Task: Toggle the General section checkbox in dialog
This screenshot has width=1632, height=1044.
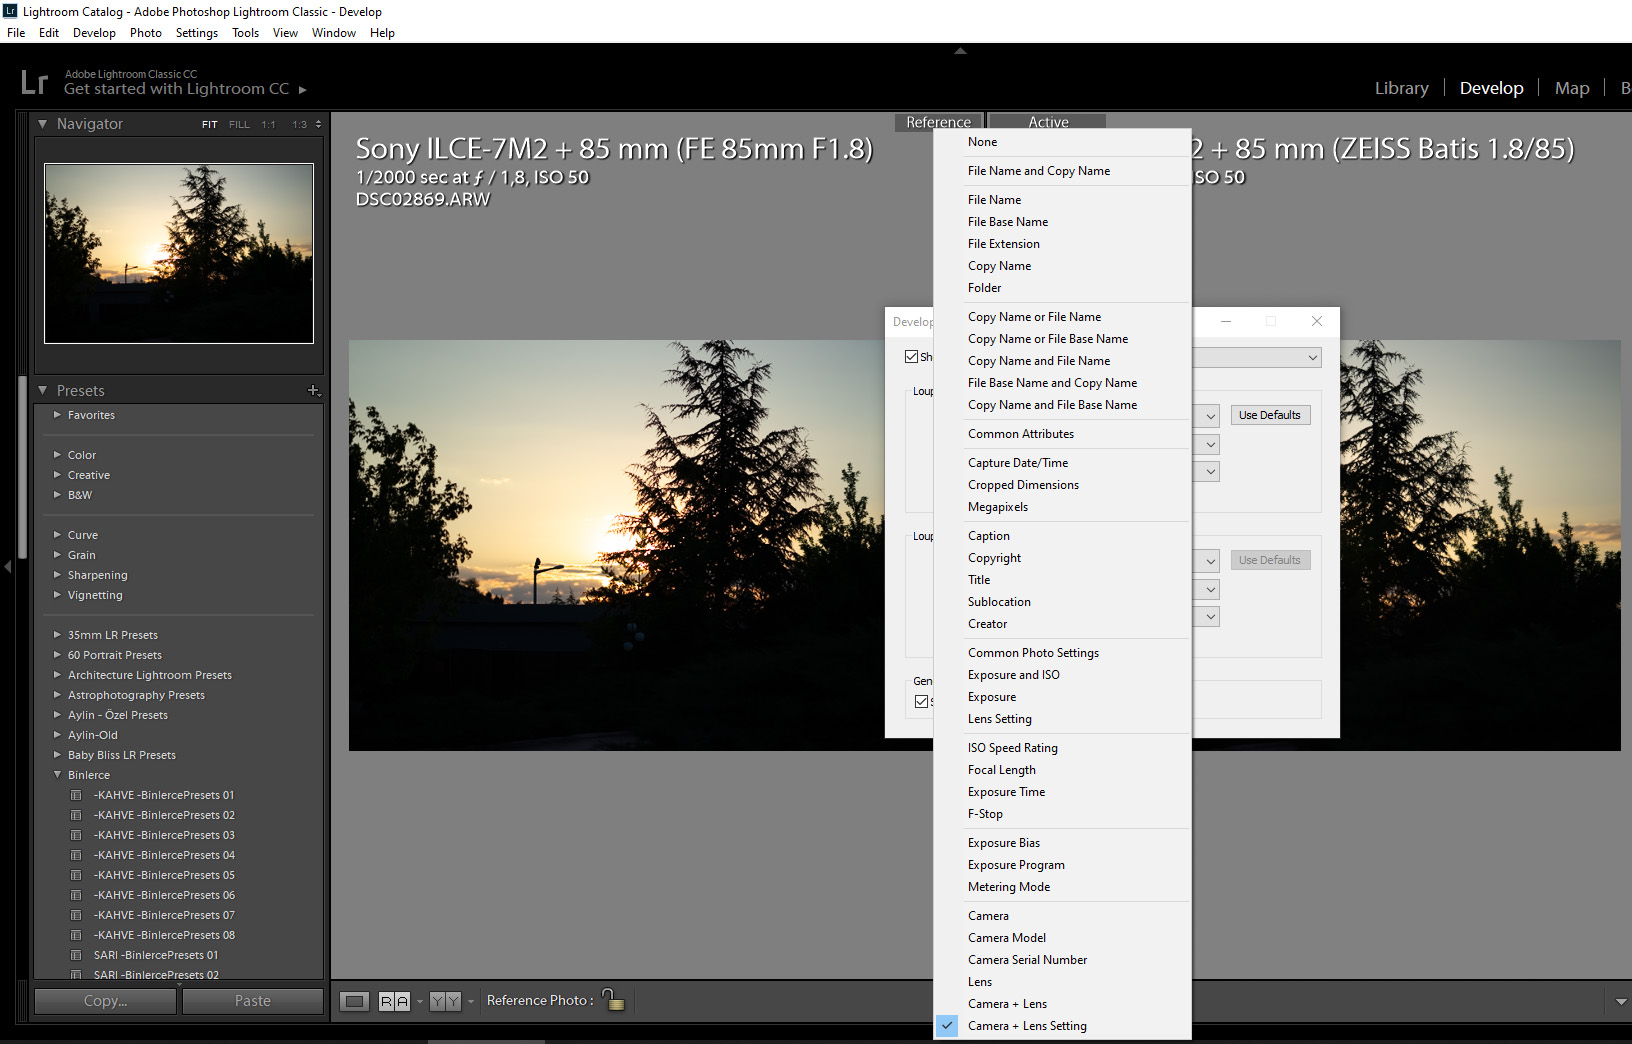Action: pyautogui.click(x=921, y=702)
